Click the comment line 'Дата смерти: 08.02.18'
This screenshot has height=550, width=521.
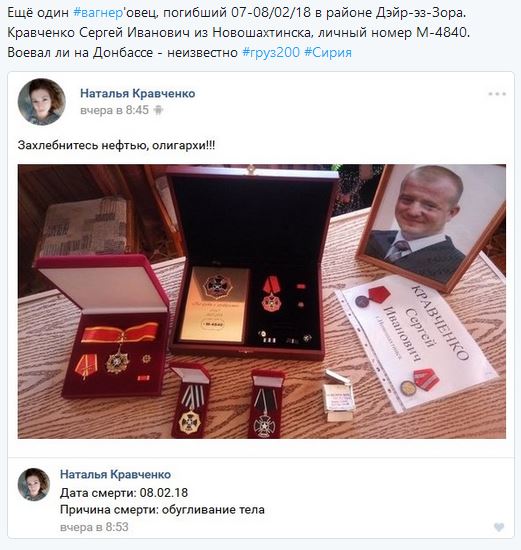pos(124,493)
